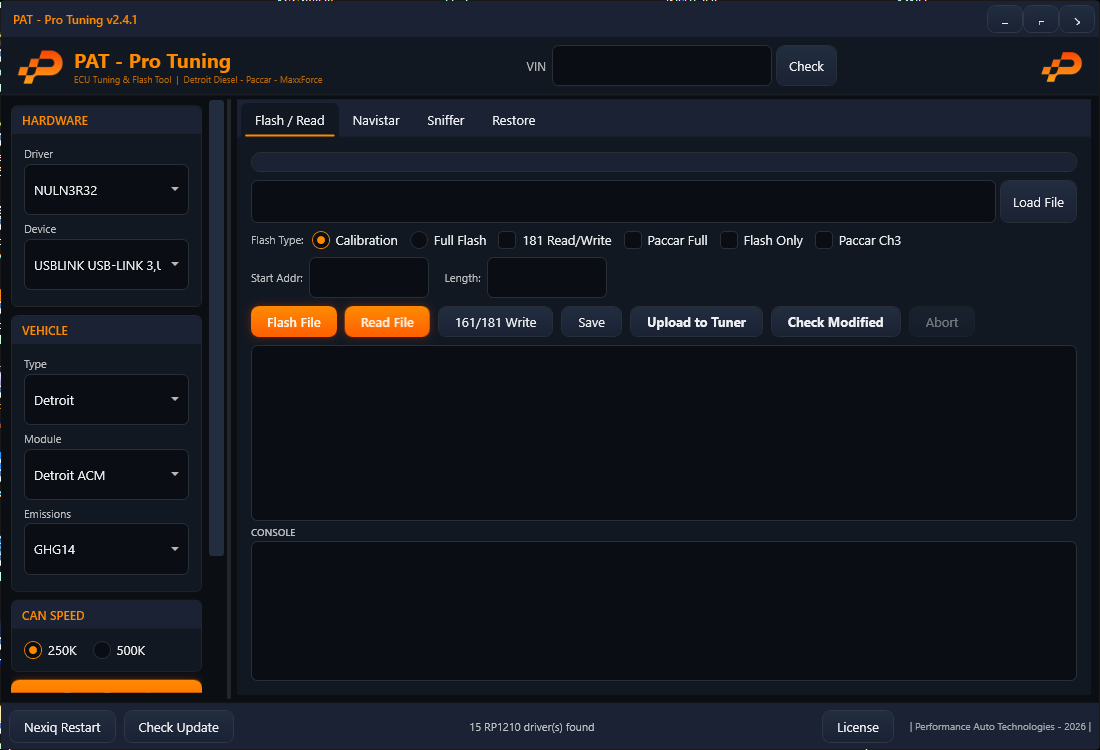Image resolution: width=1100 pixels, height=750 pixels.
Task: Click the large pane under Flash File
Action: pos(664,433)
